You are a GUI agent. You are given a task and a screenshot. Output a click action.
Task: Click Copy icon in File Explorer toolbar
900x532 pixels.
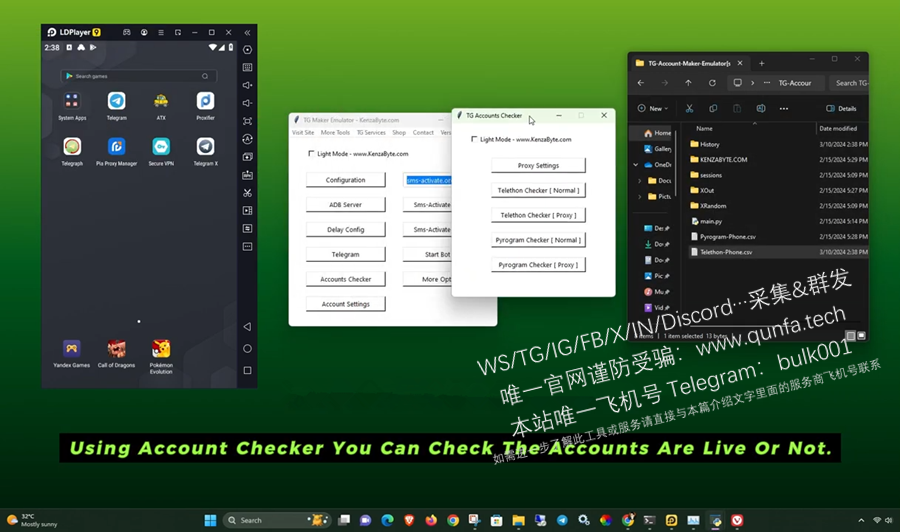click(713, 108)
